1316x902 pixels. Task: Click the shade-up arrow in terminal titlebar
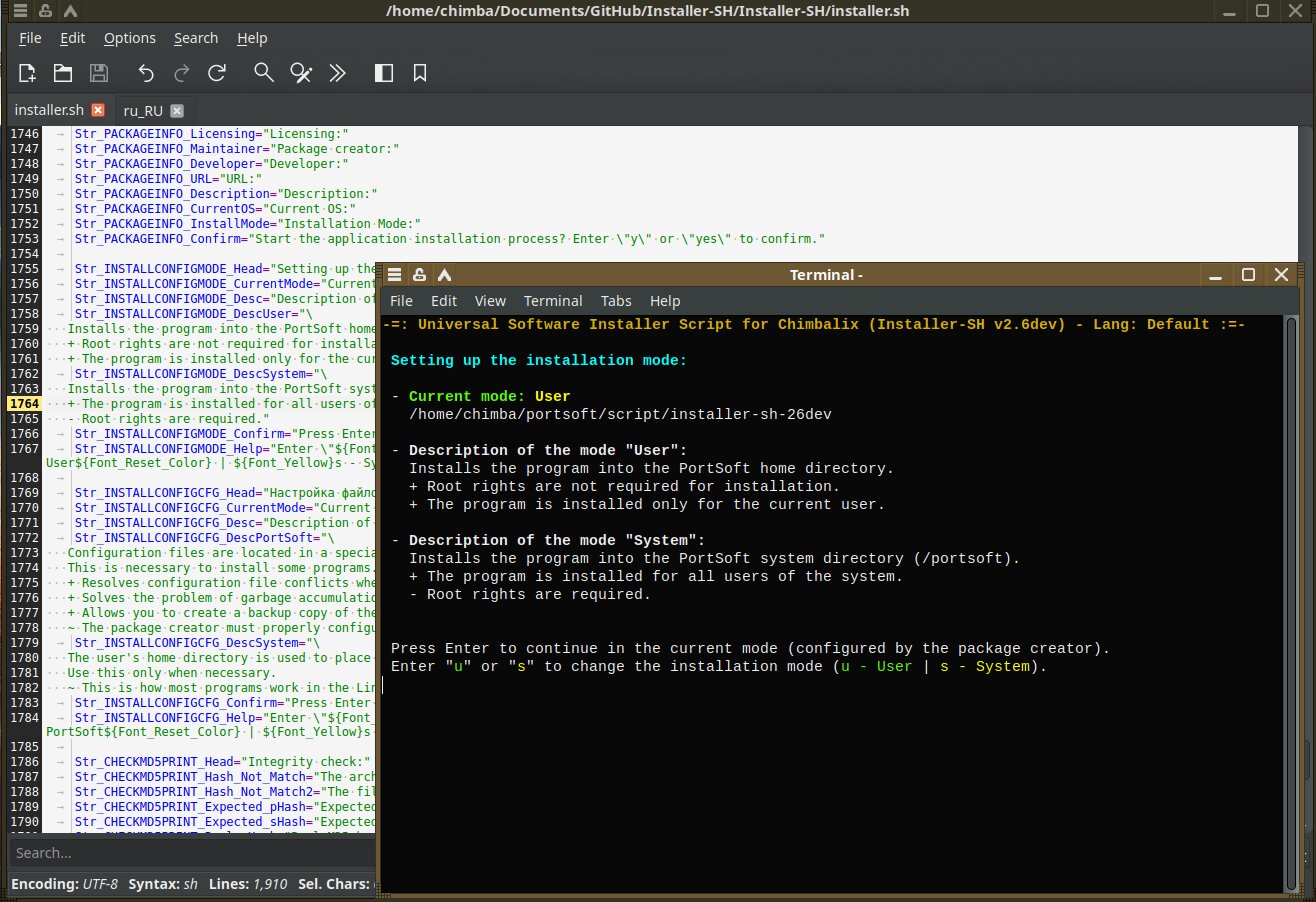point(444,275)
